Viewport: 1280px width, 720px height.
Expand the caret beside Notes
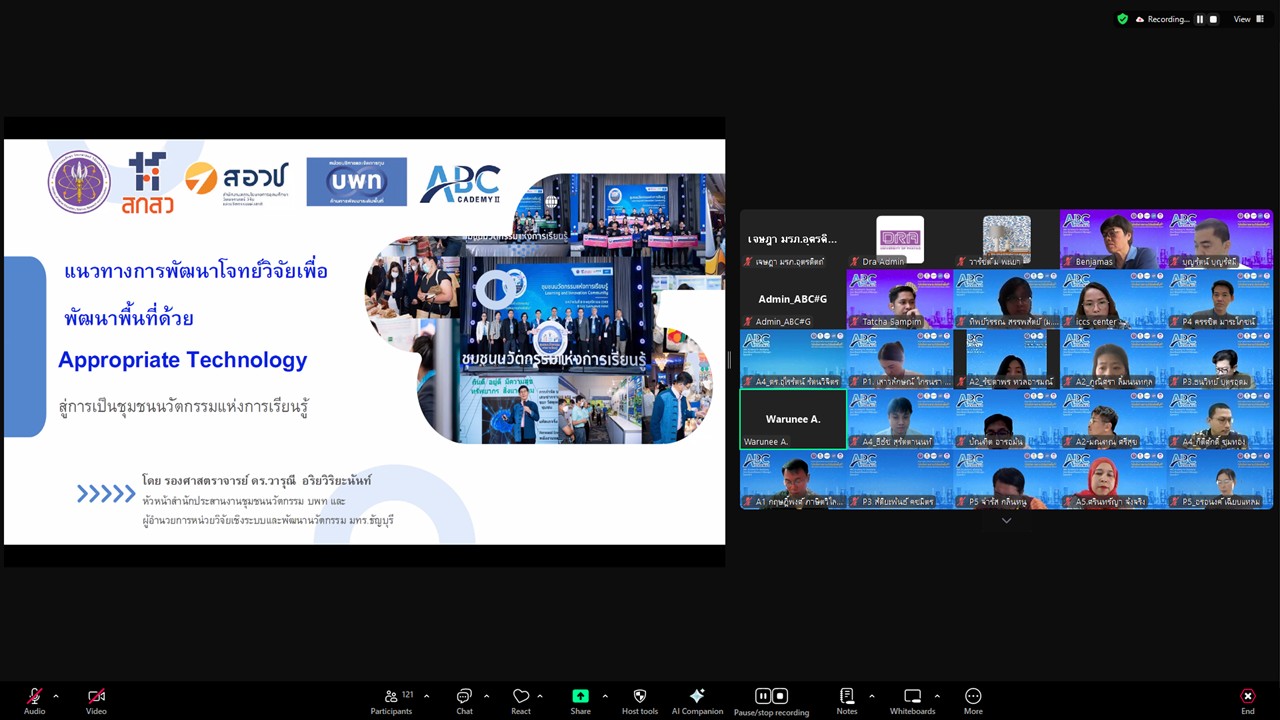coord(871,696)
